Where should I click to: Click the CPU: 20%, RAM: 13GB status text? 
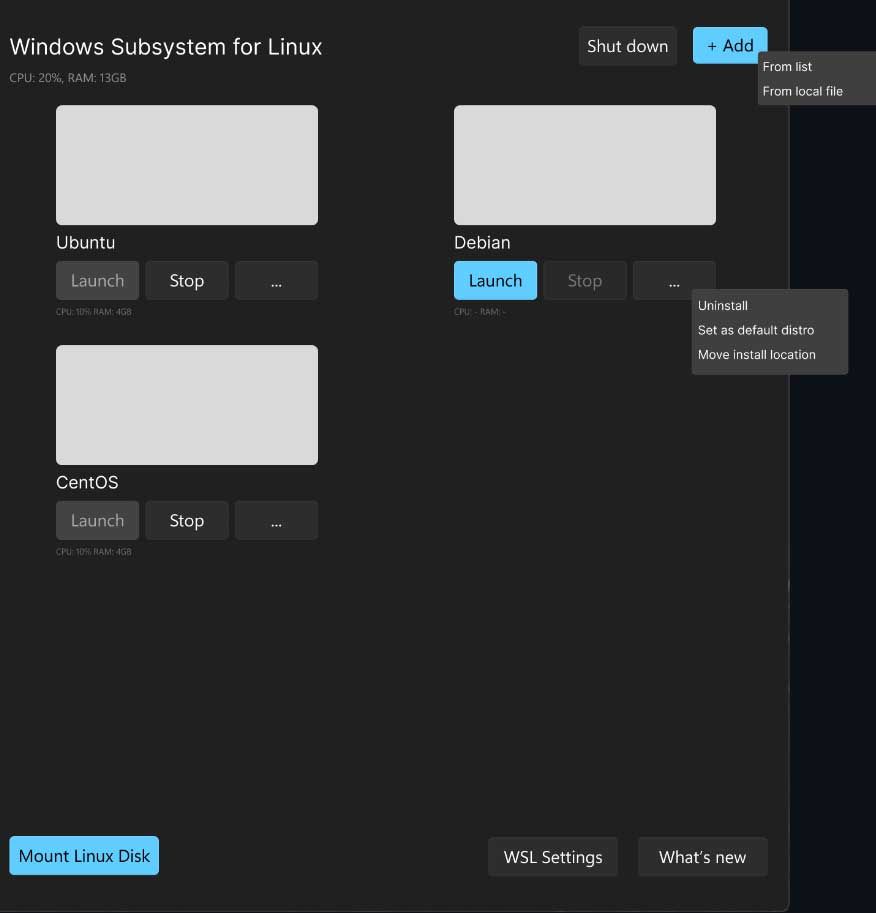pyautogui.click(x=68, y=78)
